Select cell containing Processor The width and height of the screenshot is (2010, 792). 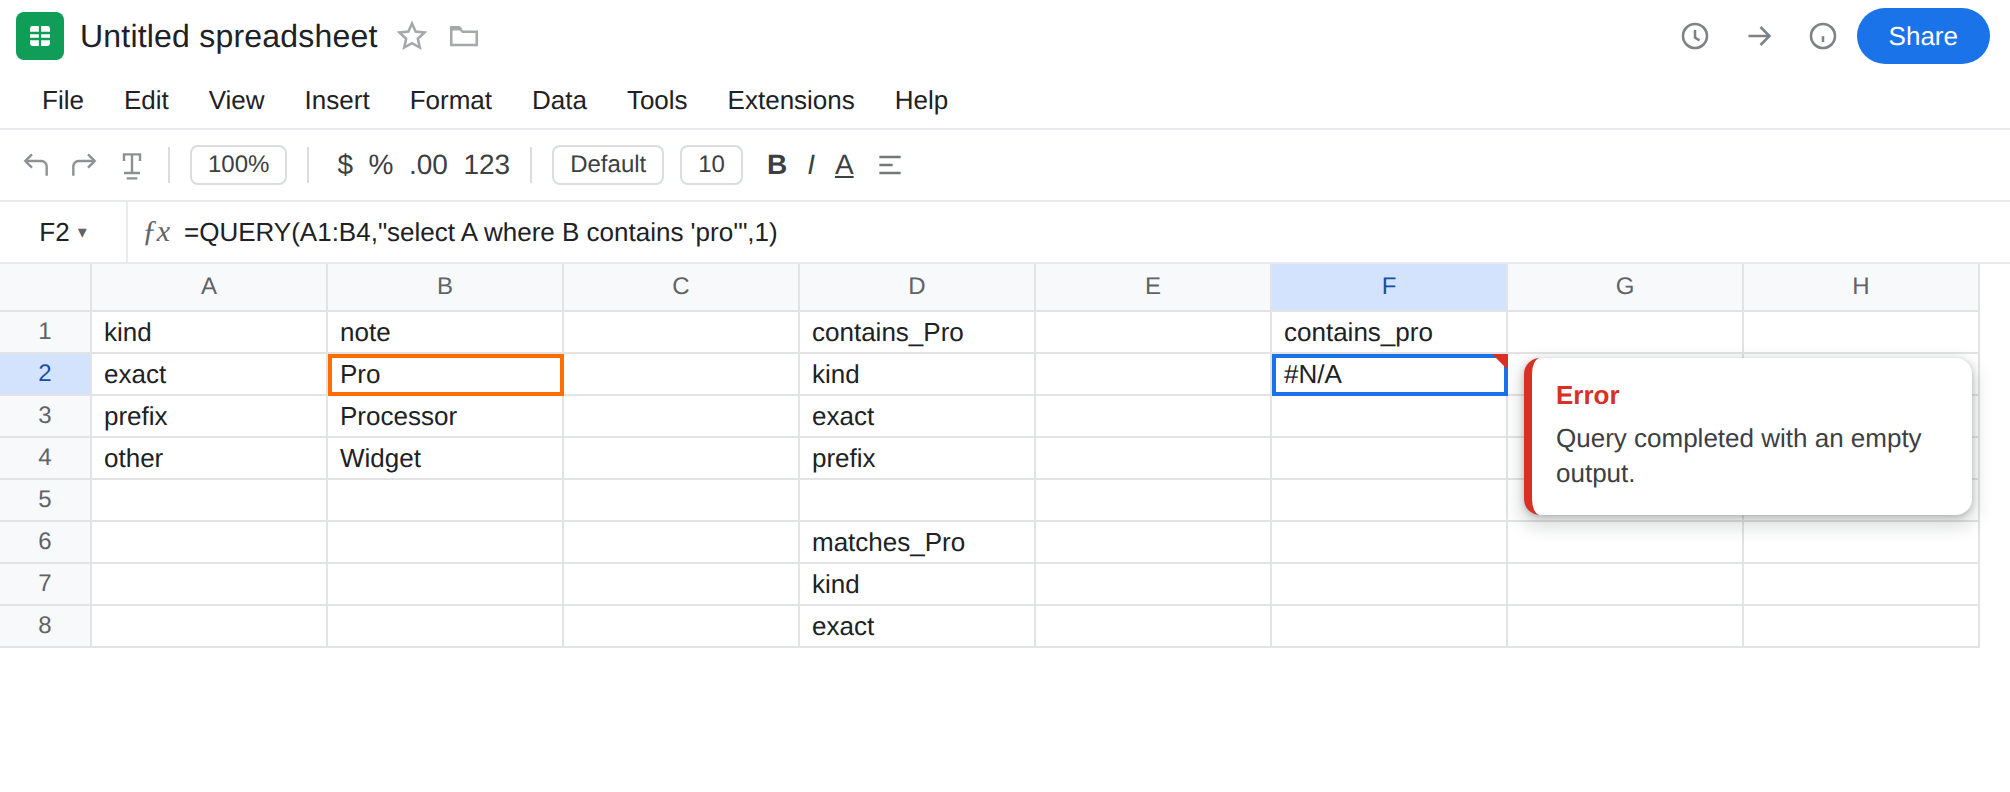pos(445,416)
